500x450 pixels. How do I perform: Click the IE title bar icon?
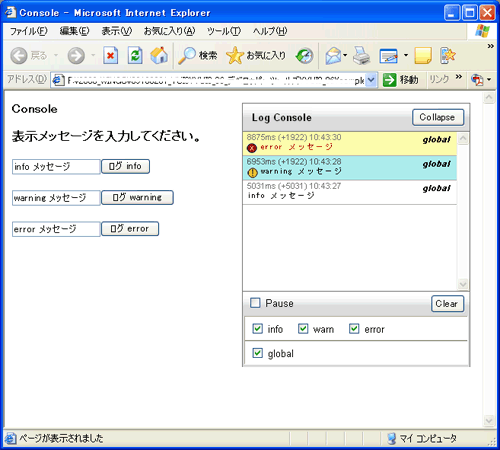pyautogui.click(x=10, y=12)
